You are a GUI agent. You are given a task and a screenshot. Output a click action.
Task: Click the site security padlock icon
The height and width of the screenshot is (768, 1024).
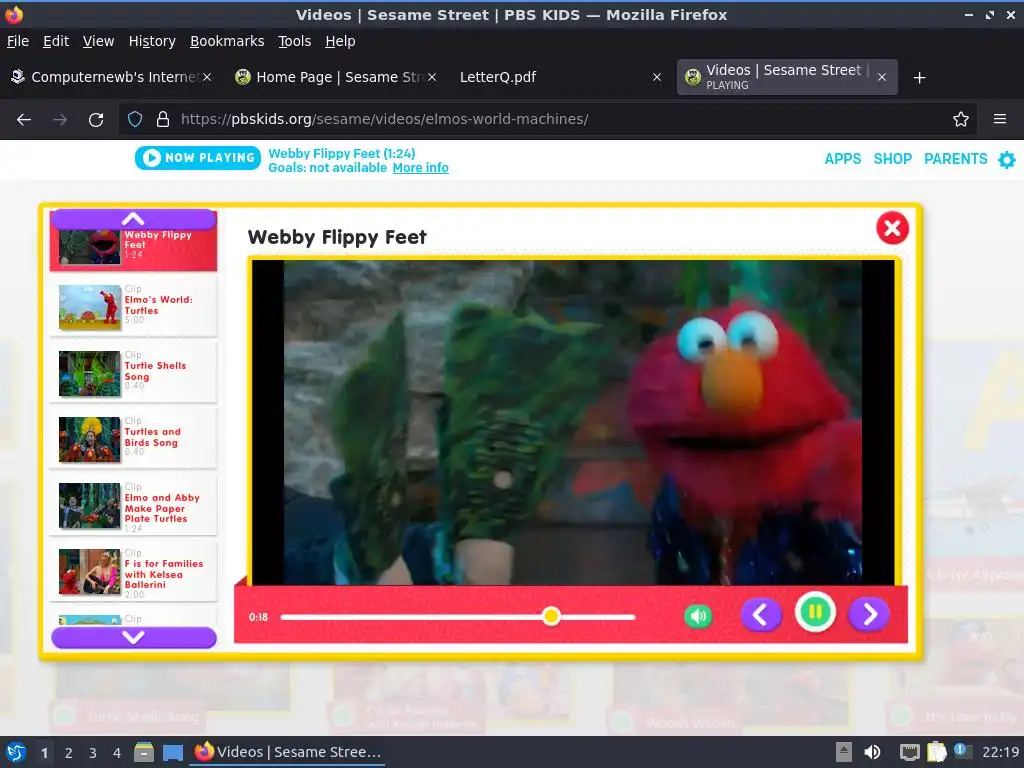pyautogui.click(x=163, y=119)
